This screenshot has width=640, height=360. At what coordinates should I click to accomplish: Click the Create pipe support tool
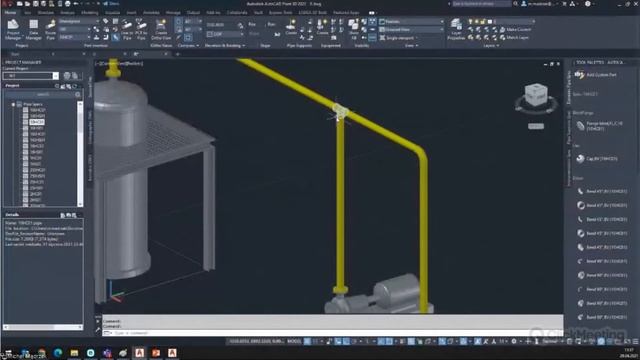pyautogui.click(x=291, y=27)
